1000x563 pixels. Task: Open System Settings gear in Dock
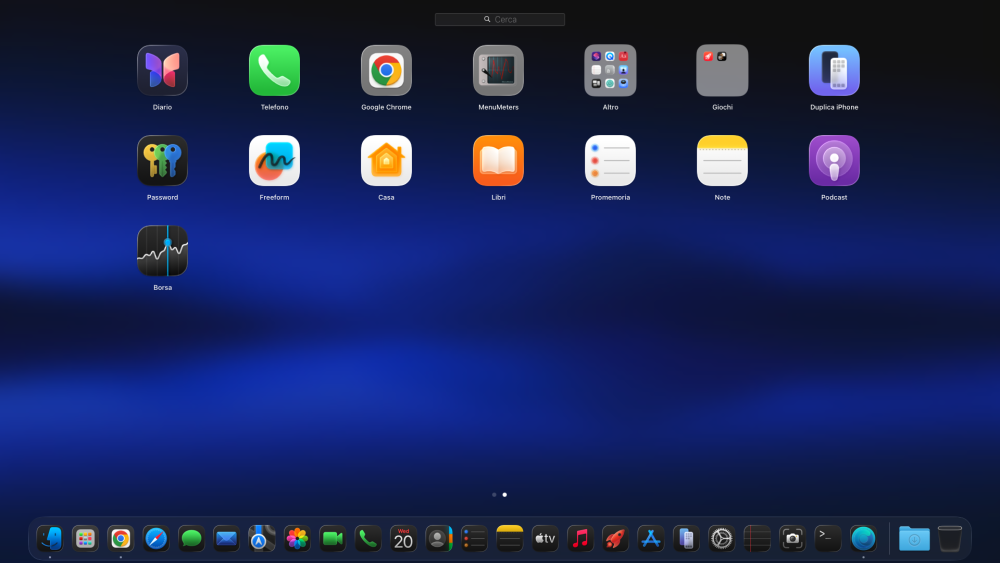[x=721, y=539]
